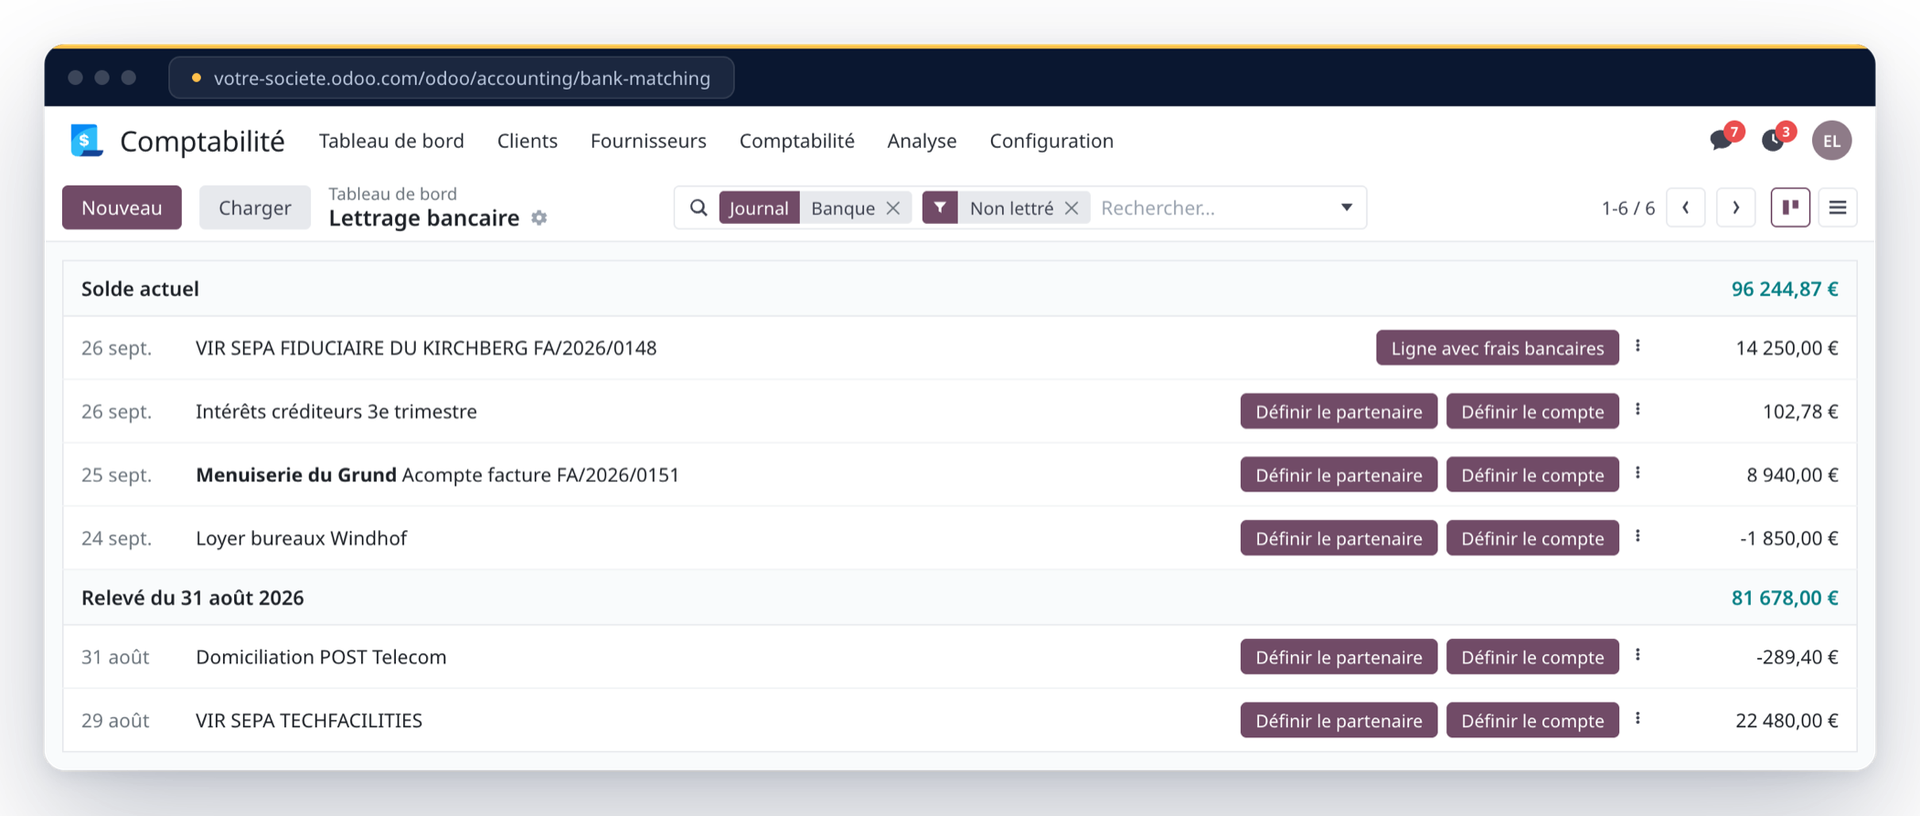
Task: Click the funnel filter icon
Action: (940, 208)
